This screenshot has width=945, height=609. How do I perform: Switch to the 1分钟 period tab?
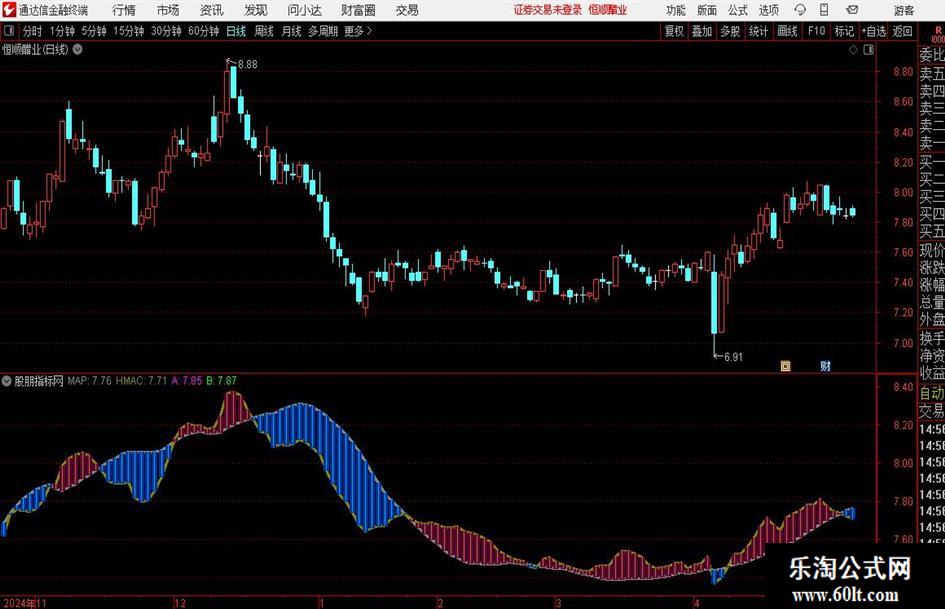(62, 31)
